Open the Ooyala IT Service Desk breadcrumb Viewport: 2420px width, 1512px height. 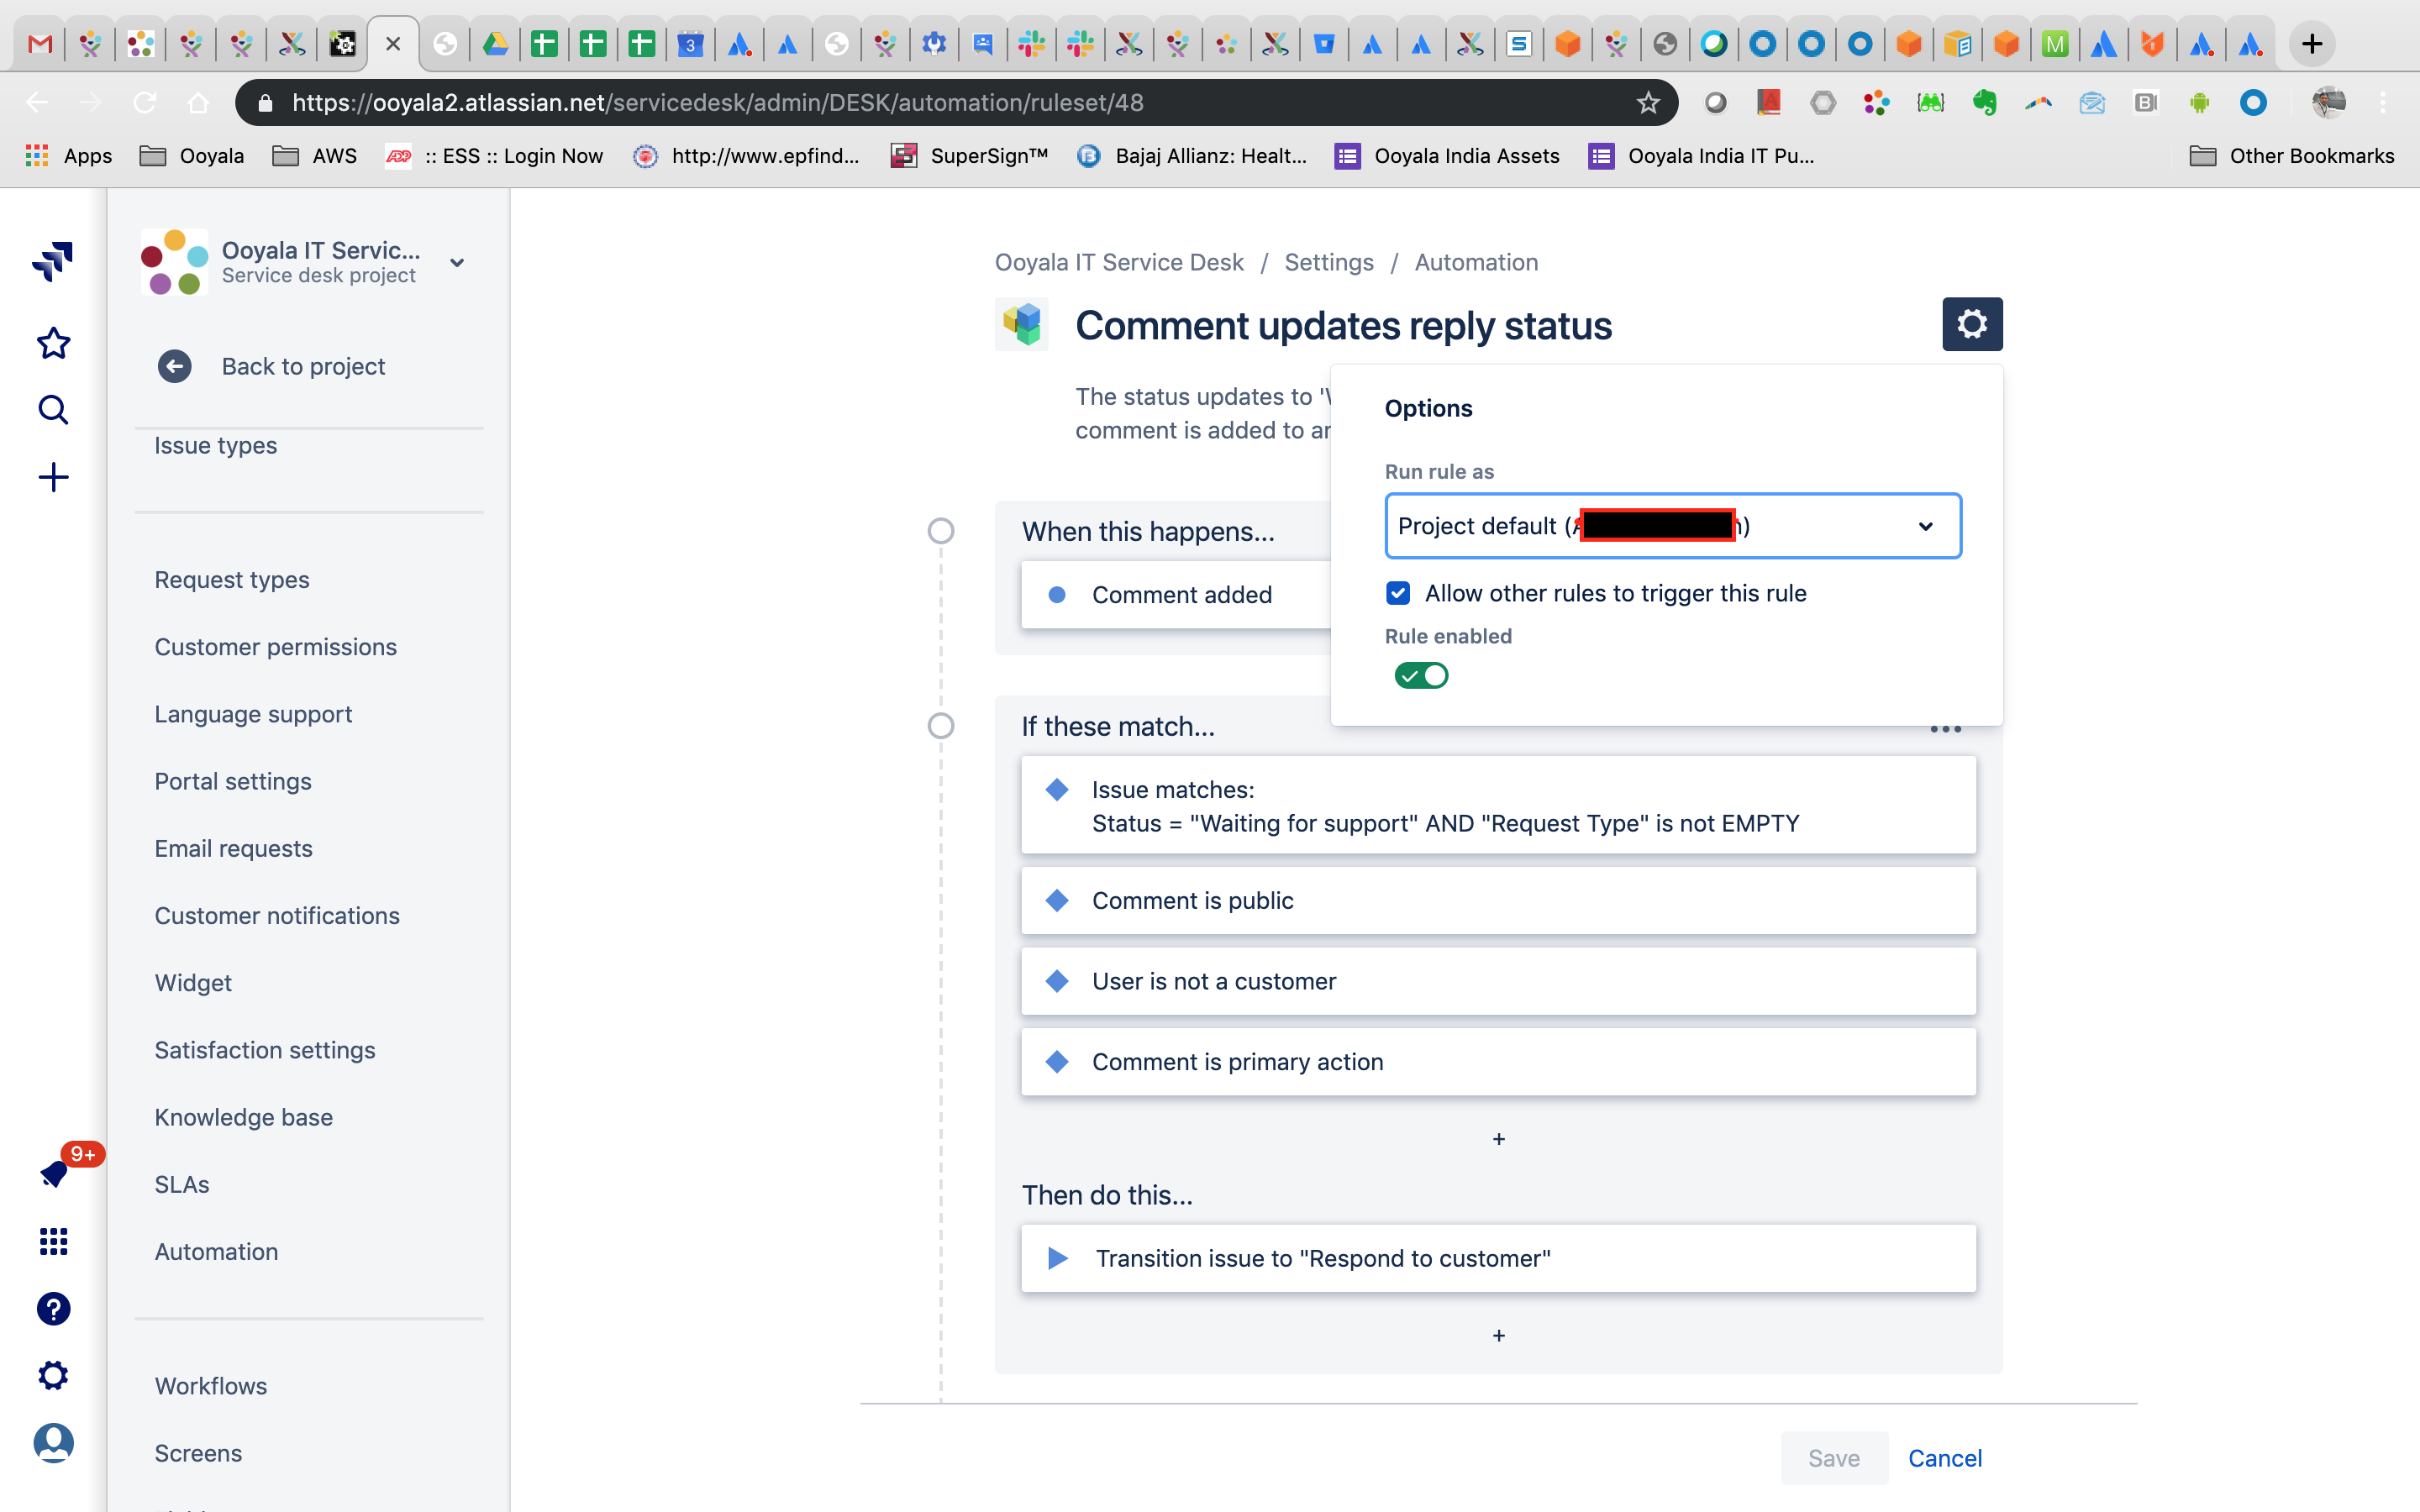click(1118, 262)
